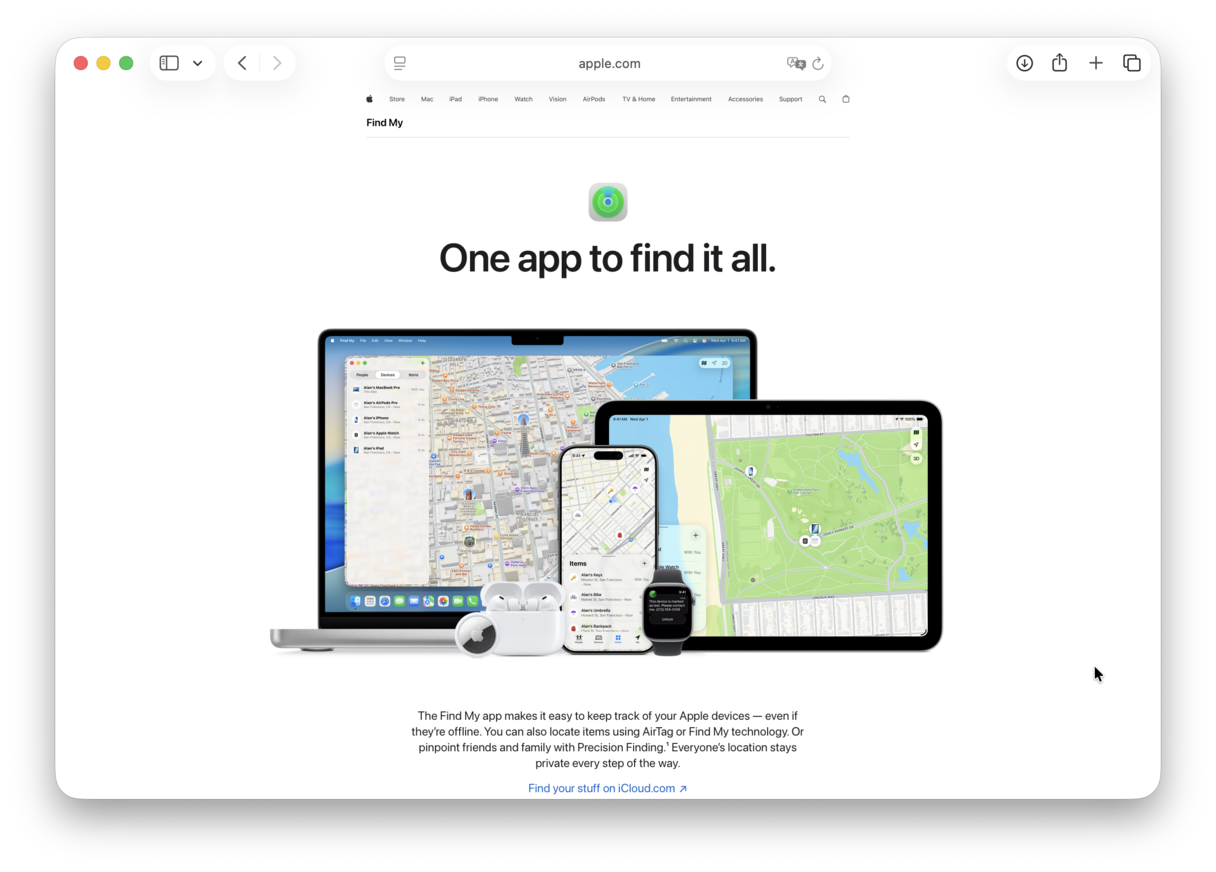Open the translate page icon
The image size is (1216, 872).
[x=796, y=63]
